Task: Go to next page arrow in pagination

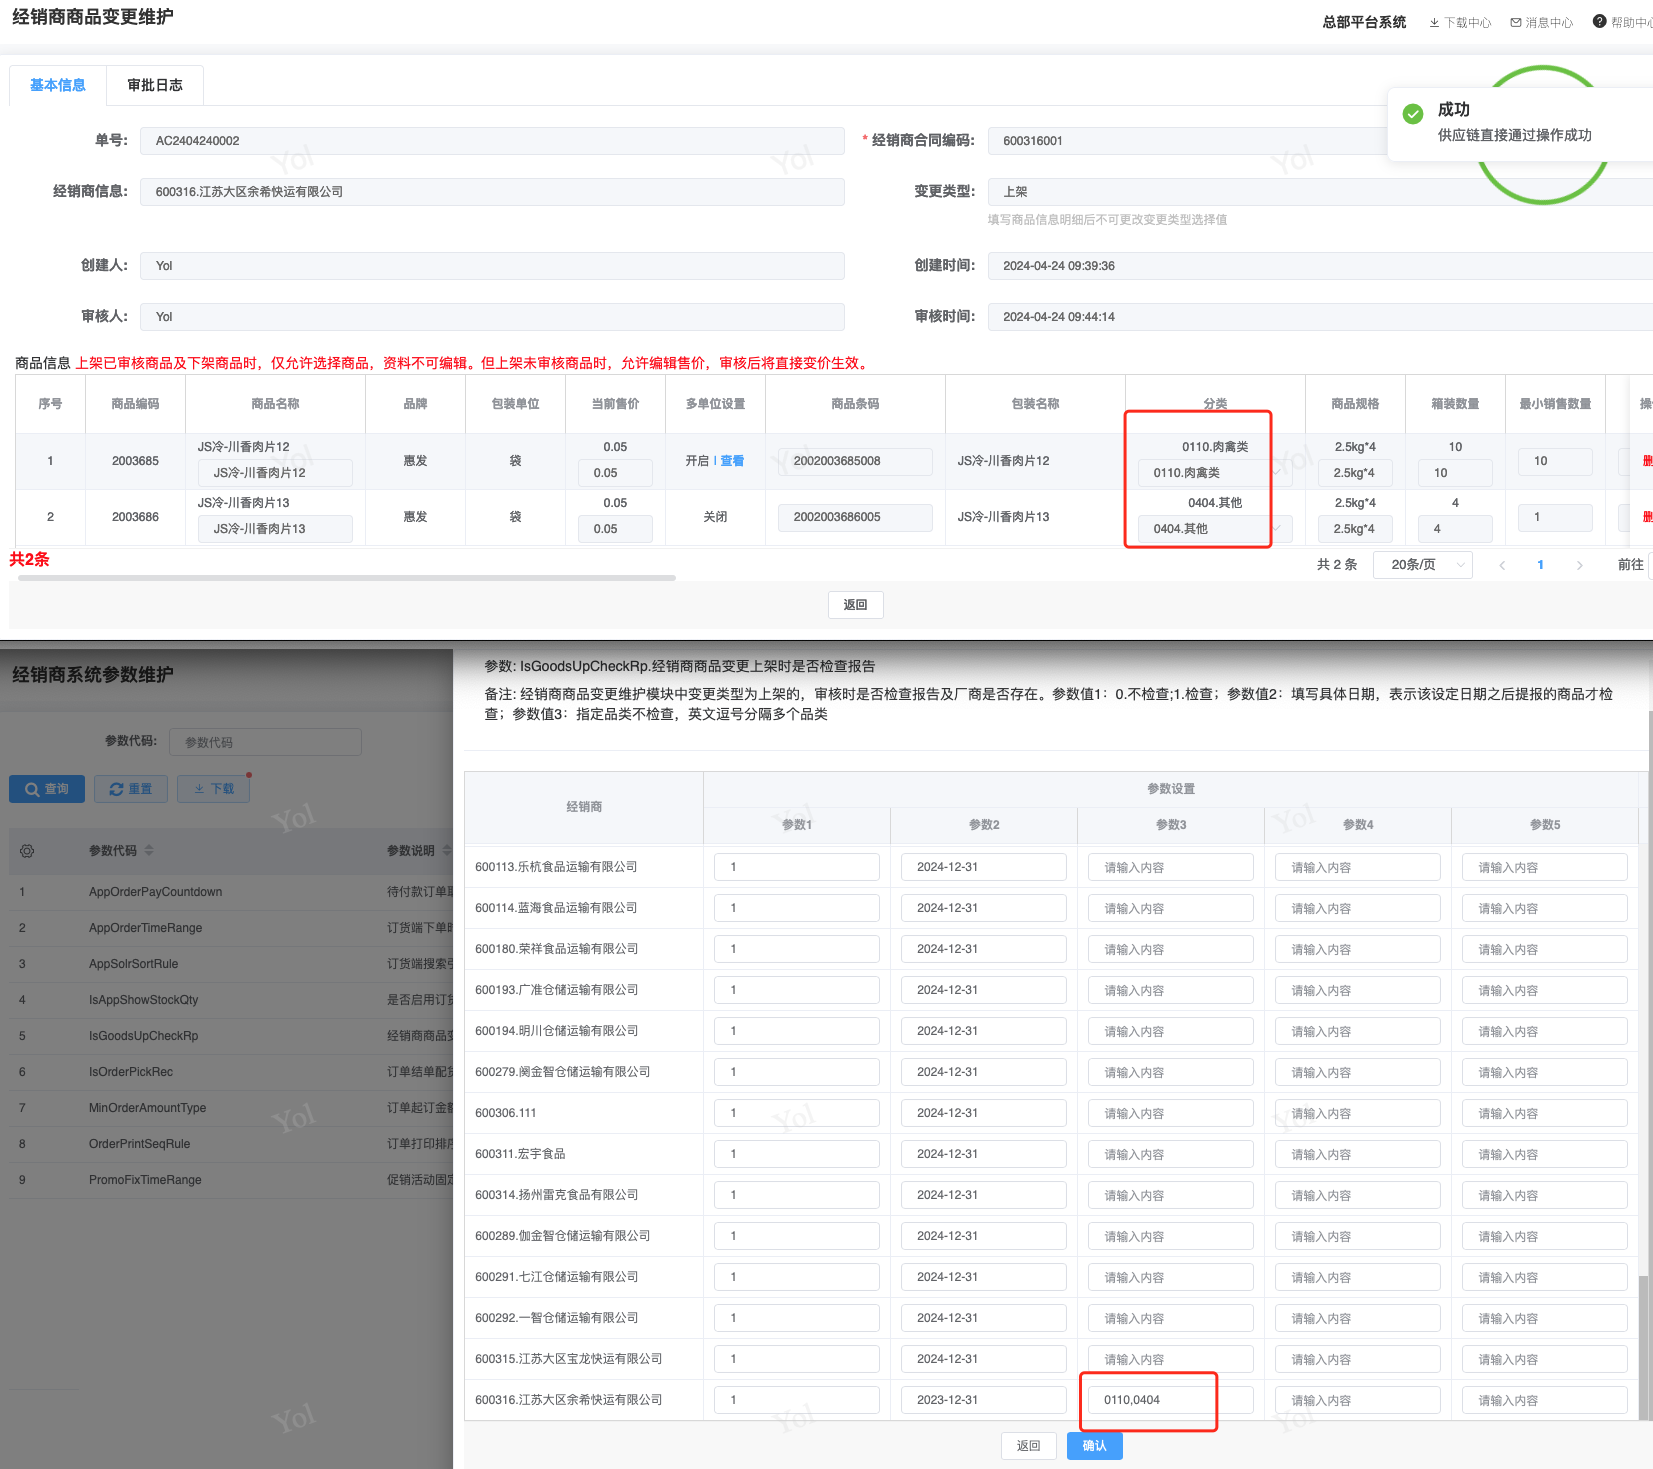Action: point(1579,565)
